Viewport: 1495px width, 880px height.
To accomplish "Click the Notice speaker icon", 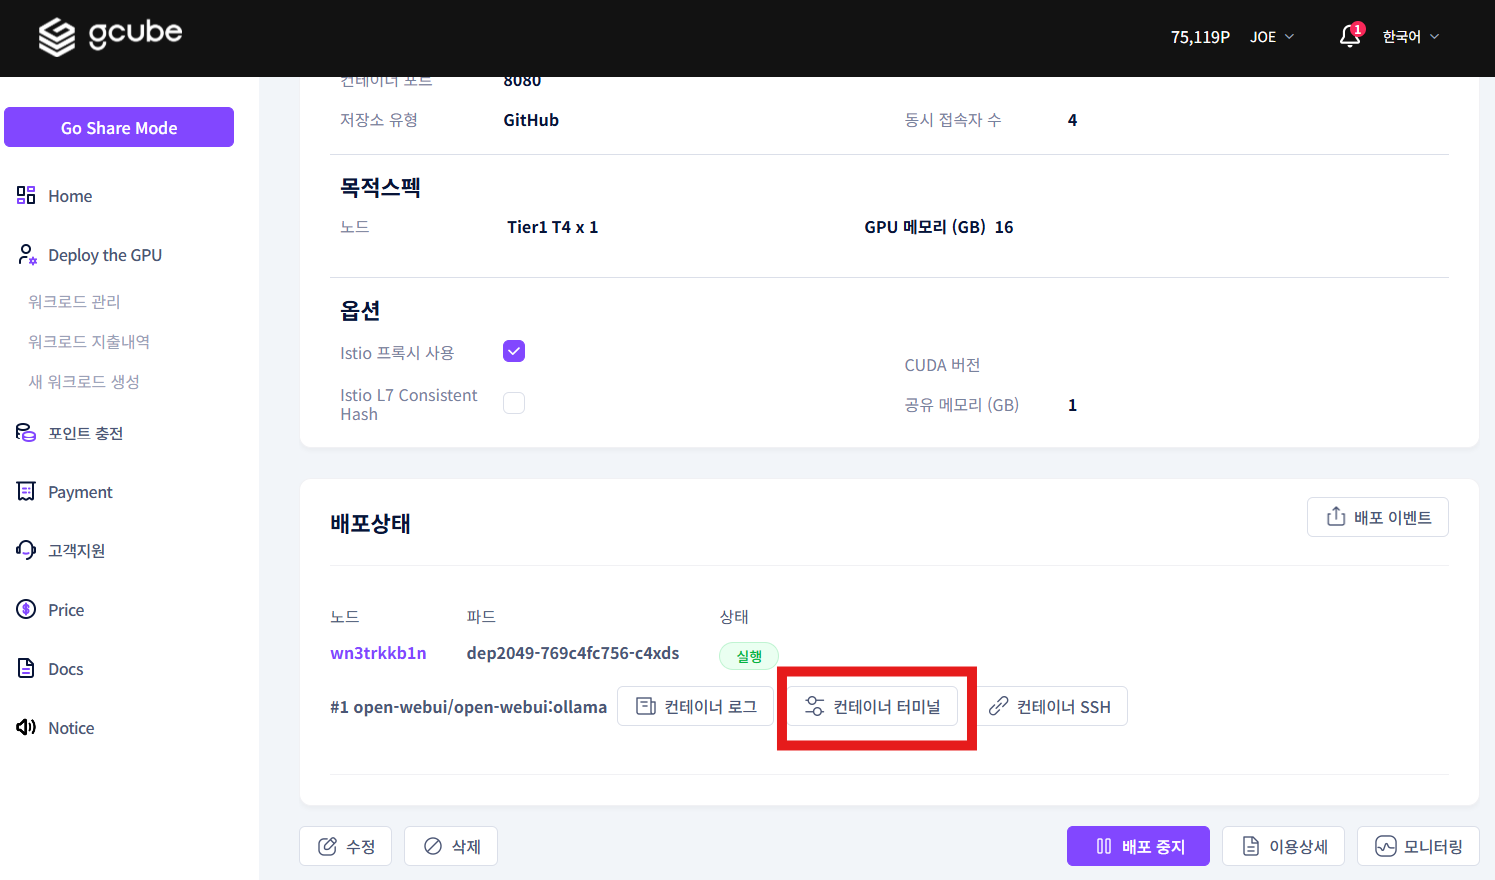I will (25, 727).
